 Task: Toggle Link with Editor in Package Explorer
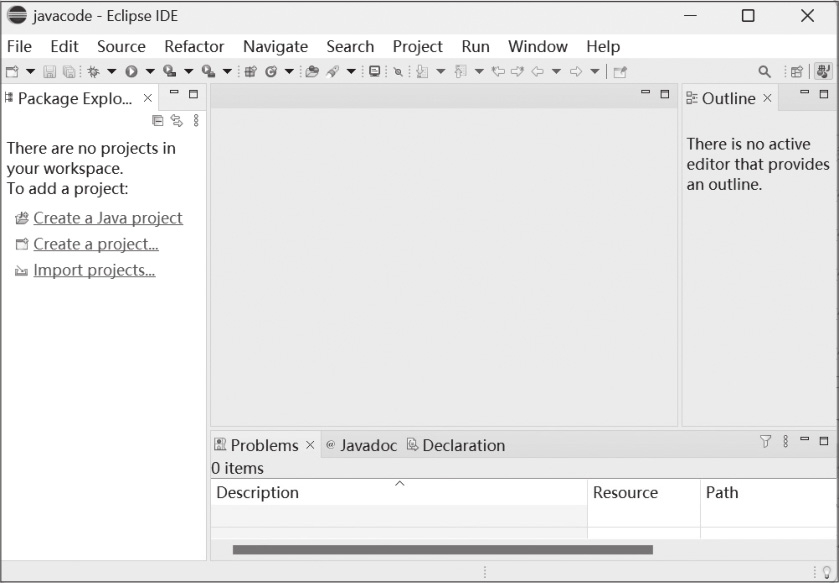point(177,120)
